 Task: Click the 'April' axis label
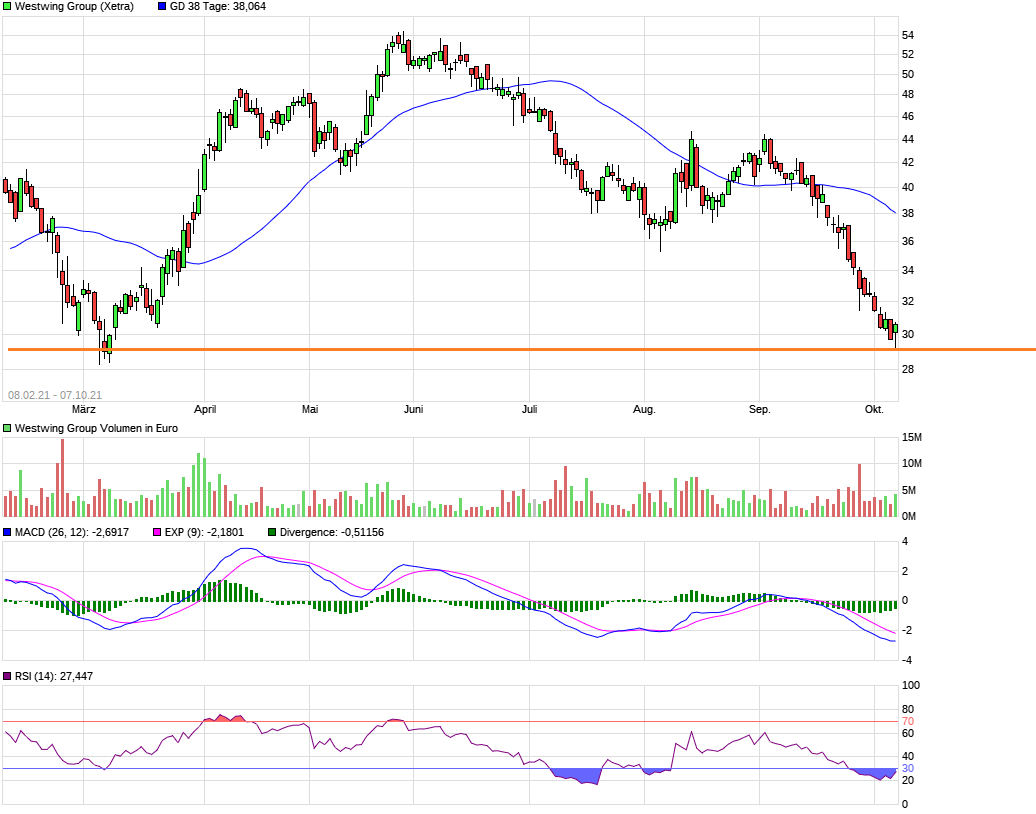[205, 410]
